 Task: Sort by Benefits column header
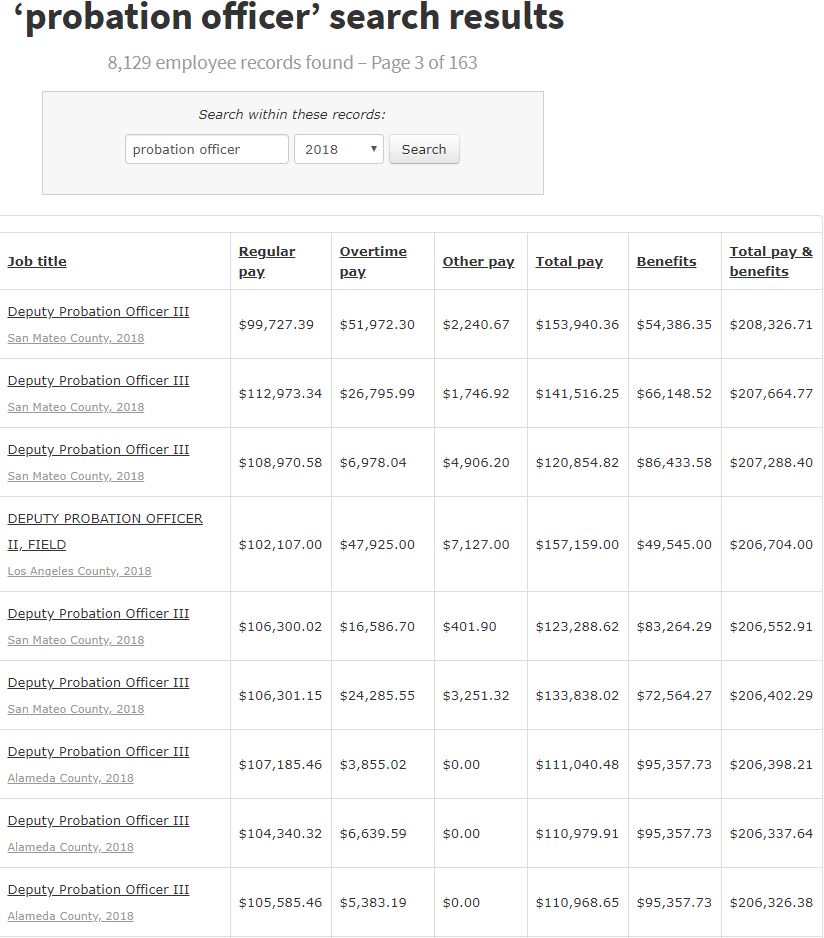pos(666,261)
